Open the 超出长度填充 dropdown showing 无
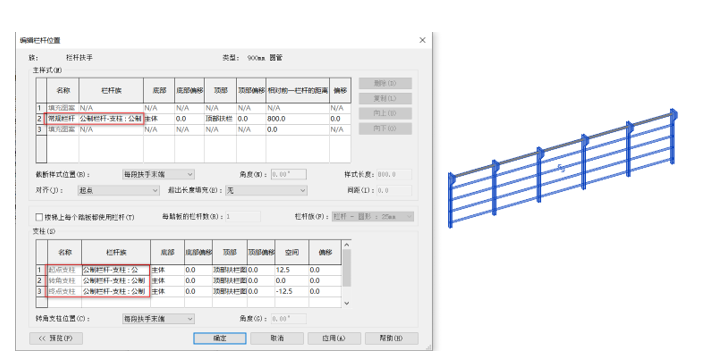The height and width of the screenshot is (362, 703). [266, 191]
